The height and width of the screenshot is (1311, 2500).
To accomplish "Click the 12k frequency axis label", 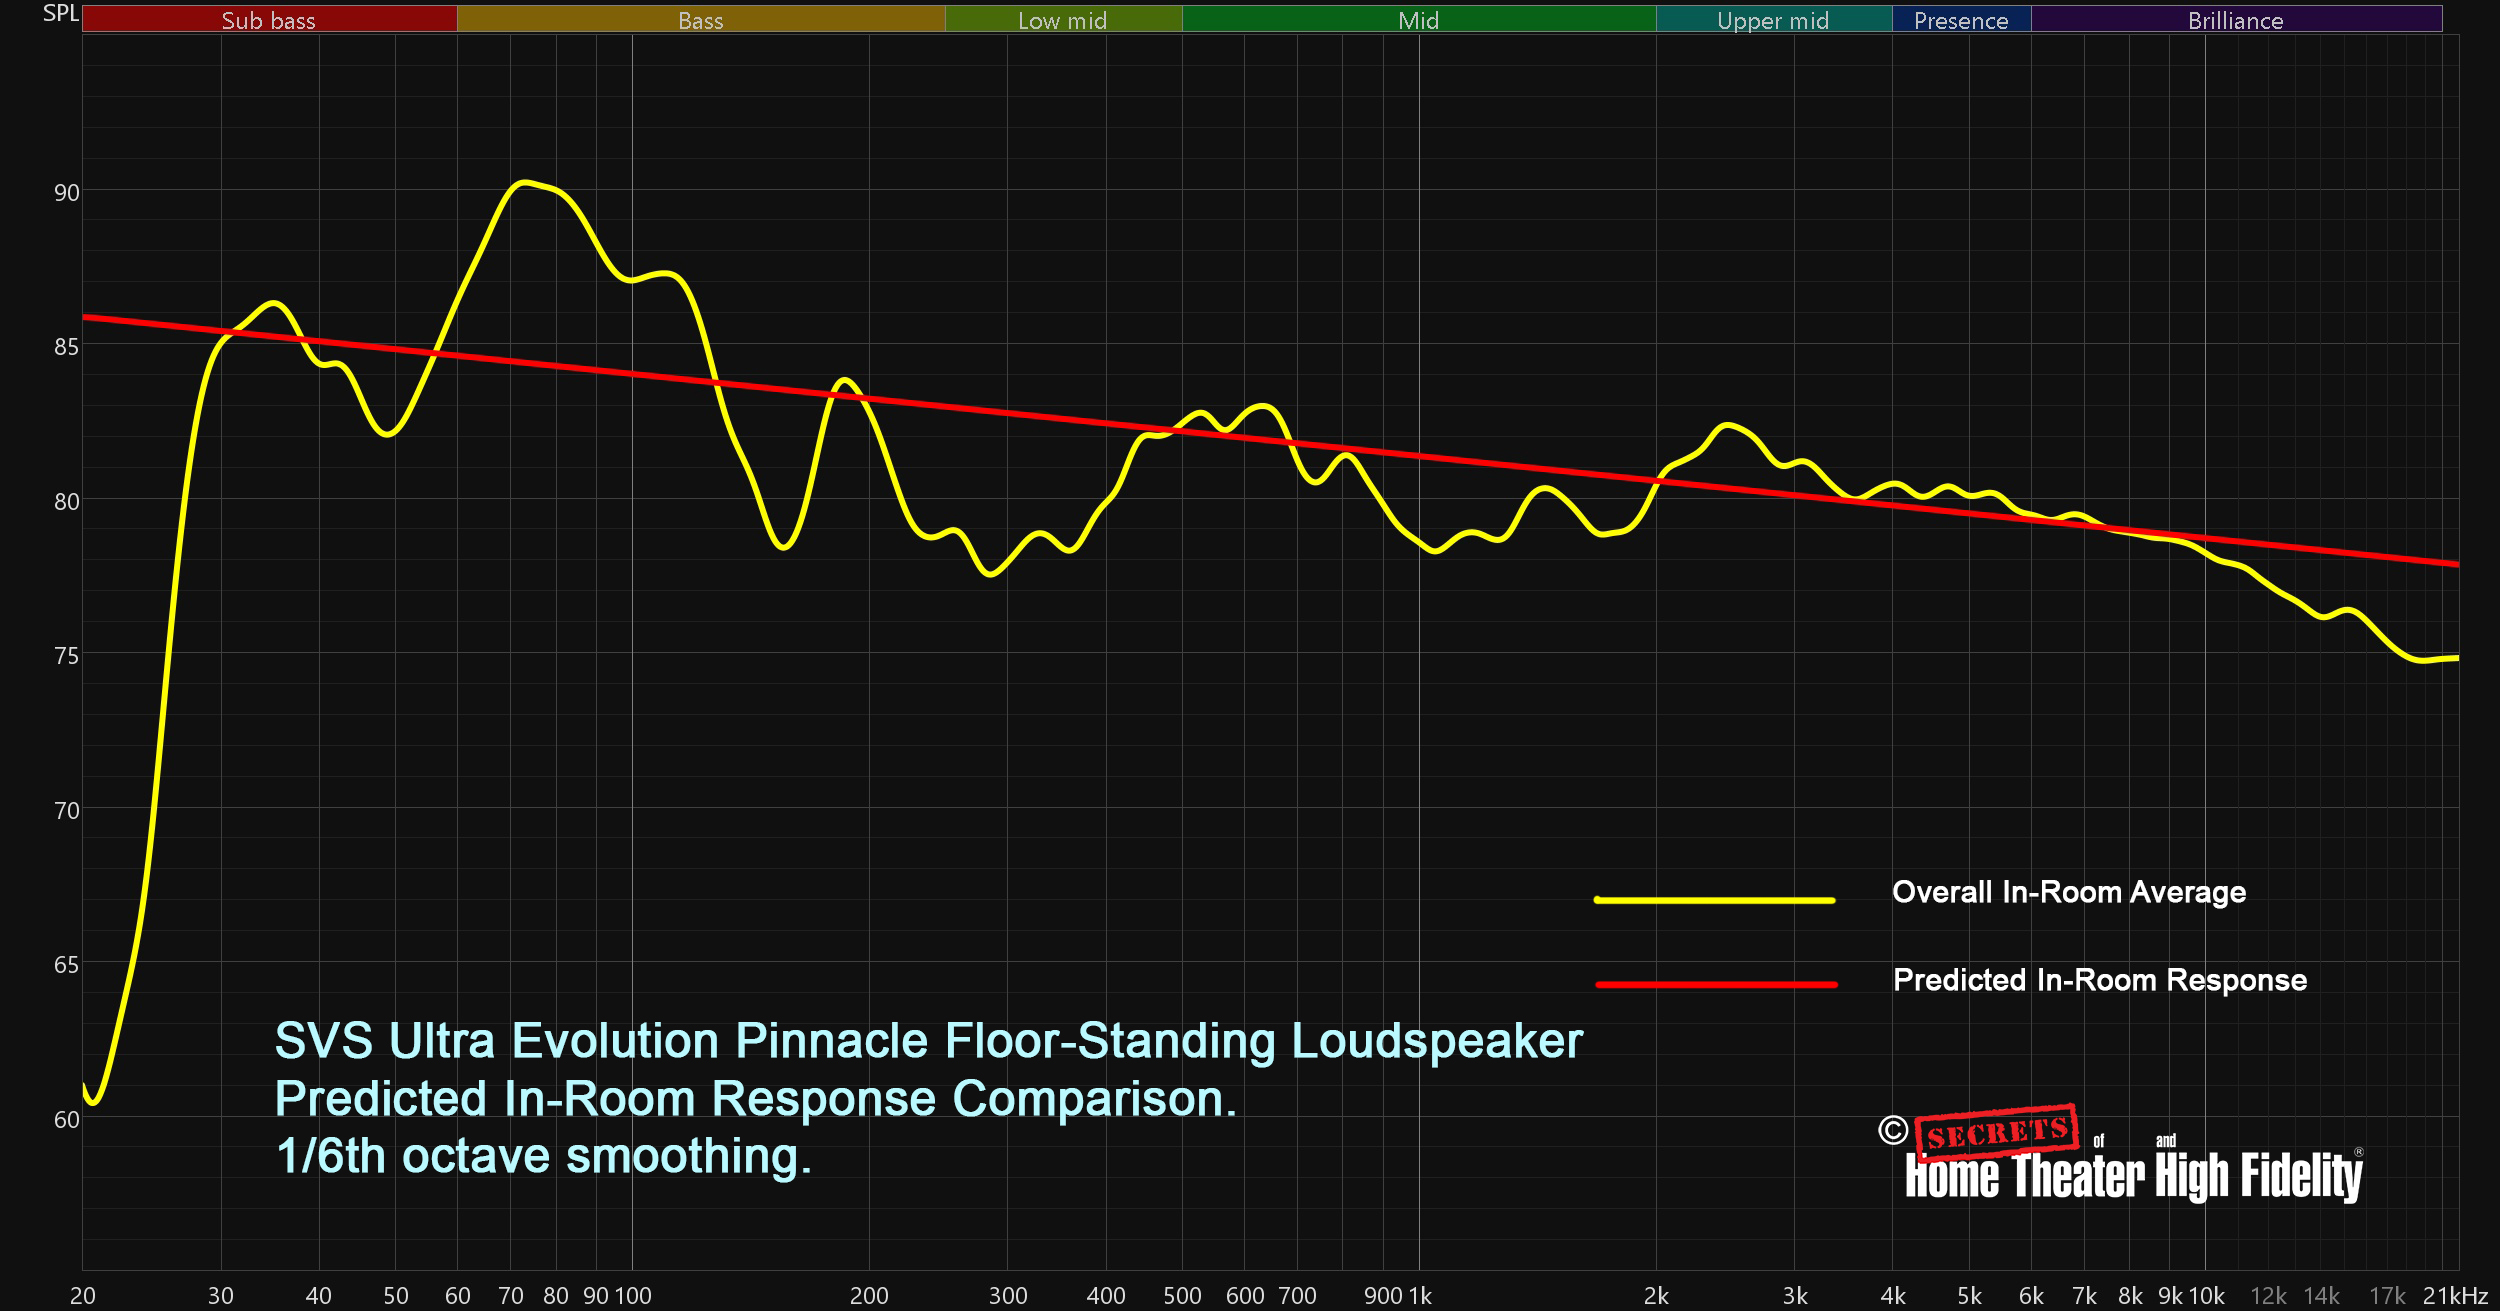I will click(x=2268, y=1296).
